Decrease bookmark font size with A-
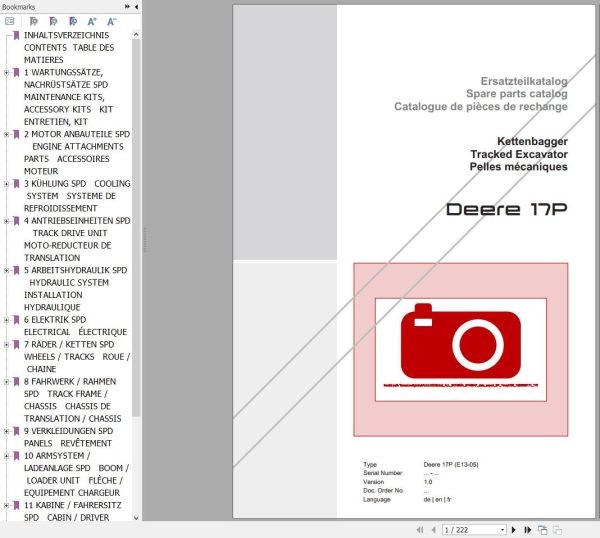600x538 pixels. [111, 21]
